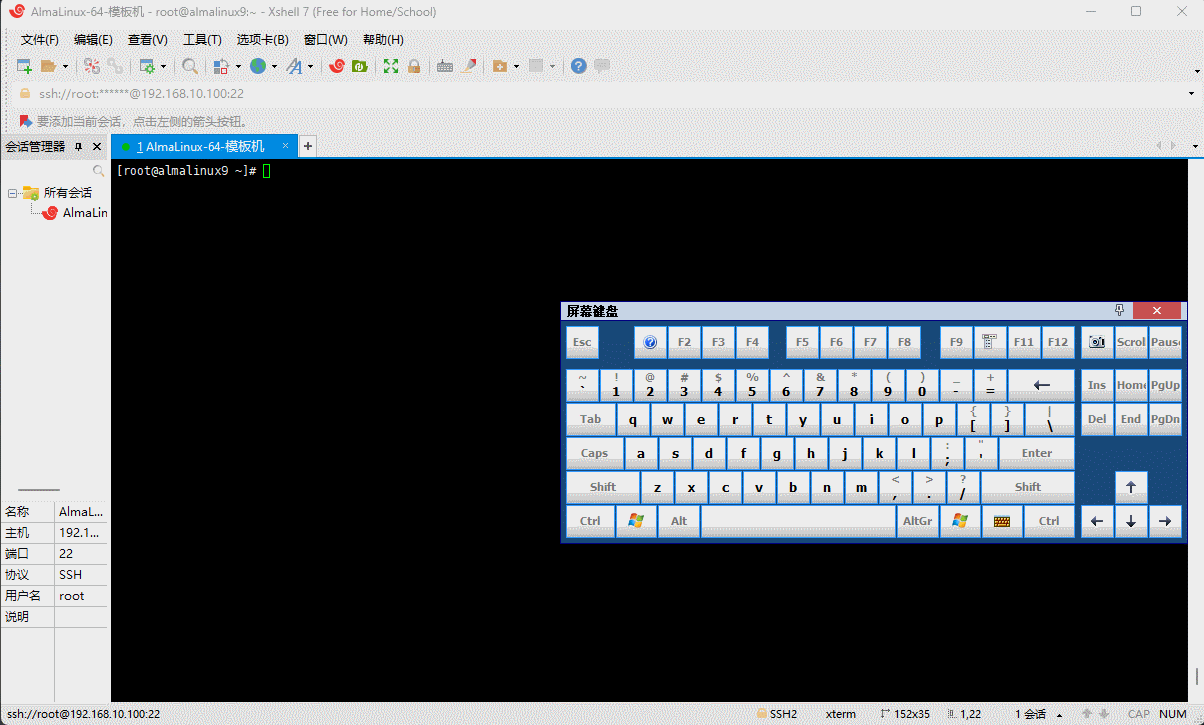Click the keyboard icon key beside right Ctrl

tap(1001, 521)
